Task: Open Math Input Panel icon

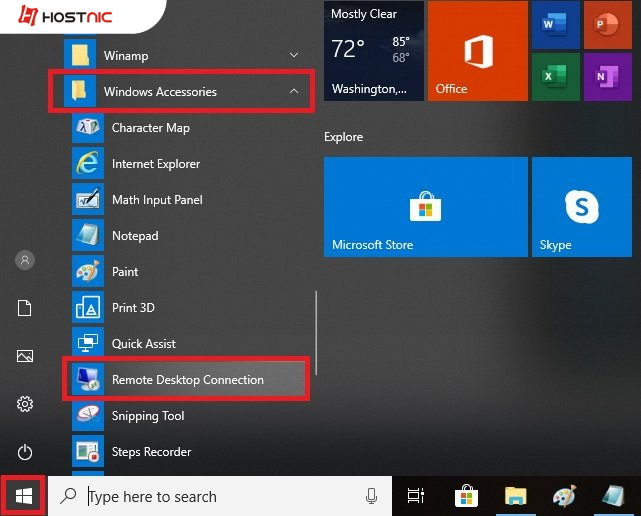Action: tap(88, 200)
